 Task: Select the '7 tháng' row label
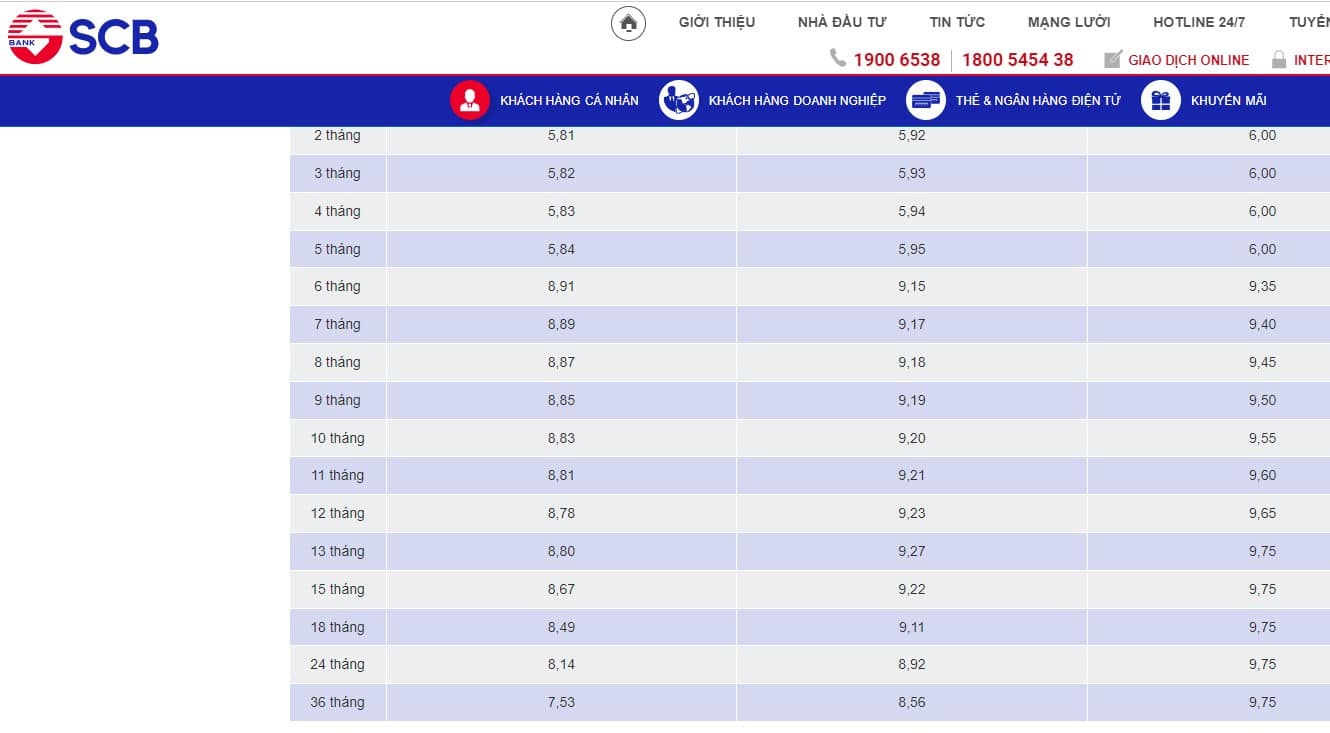pyautogui.click(x=337, y=324)
